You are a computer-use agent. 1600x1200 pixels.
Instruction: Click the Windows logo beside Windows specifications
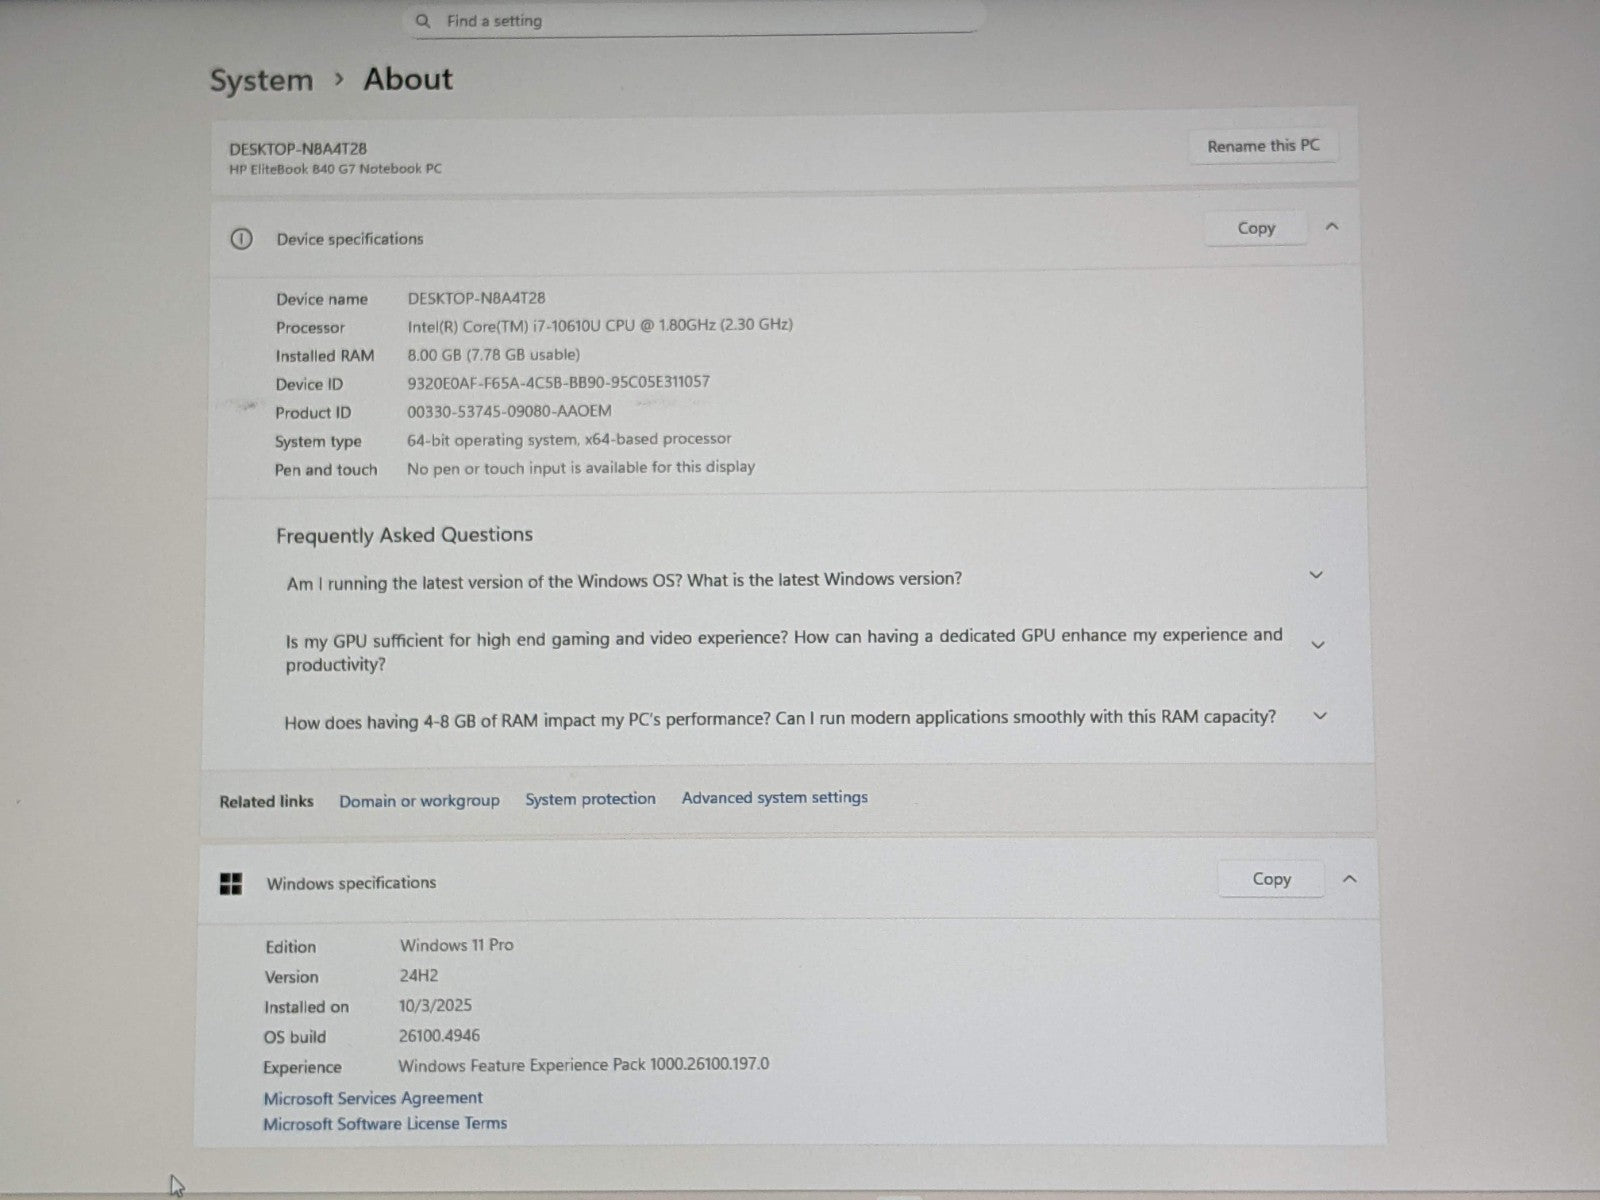pos(231,884)
